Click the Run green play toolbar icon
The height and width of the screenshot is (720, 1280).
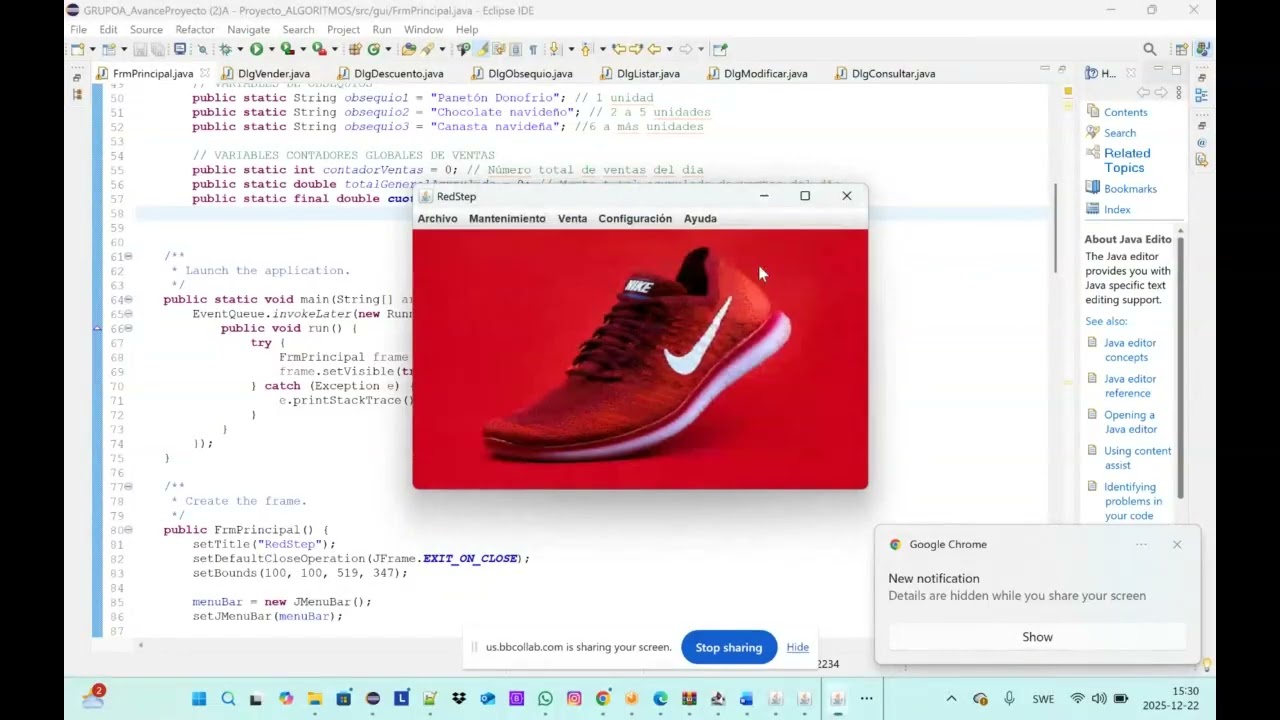coord(257,49)
